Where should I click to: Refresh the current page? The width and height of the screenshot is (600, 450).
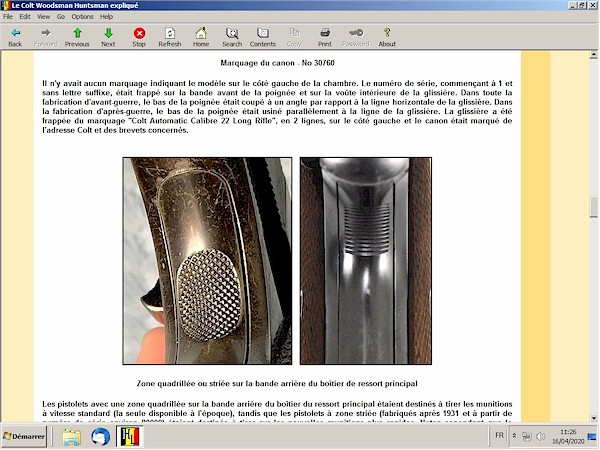coord(170,37)
